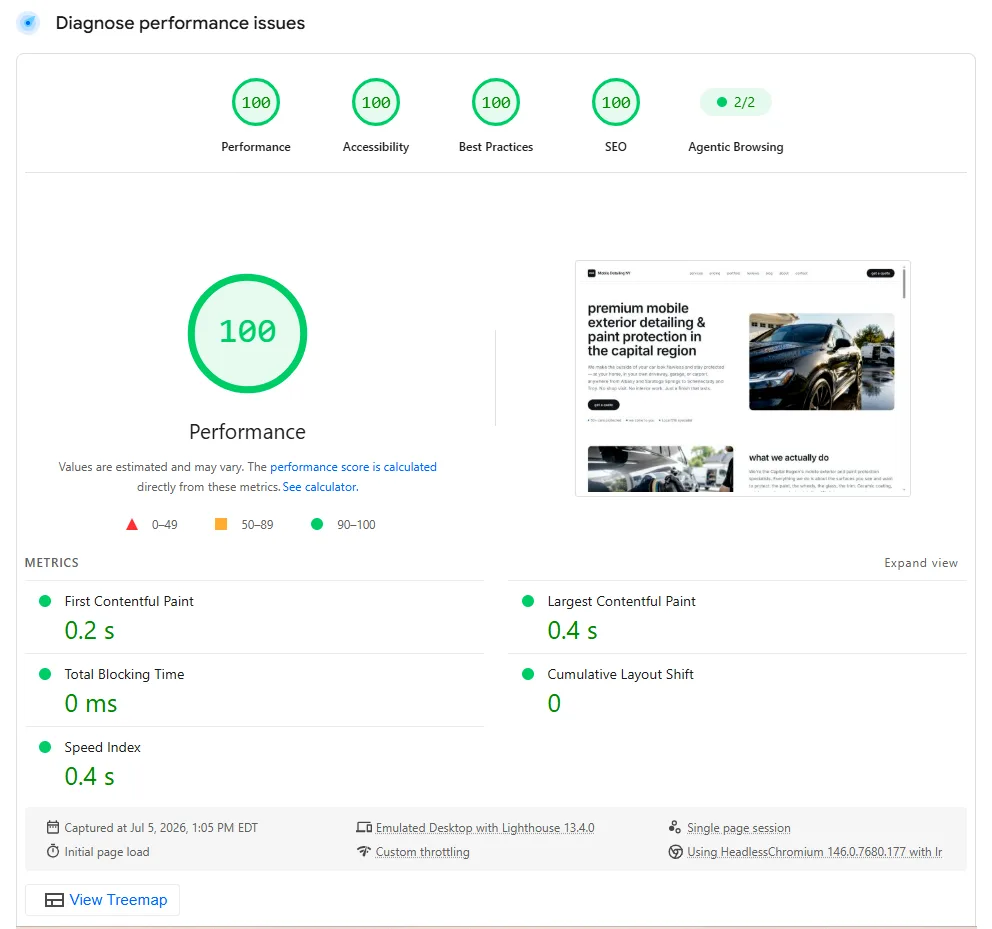
Task: Toggle Expand view for metrics
Action: pos(921,563)
